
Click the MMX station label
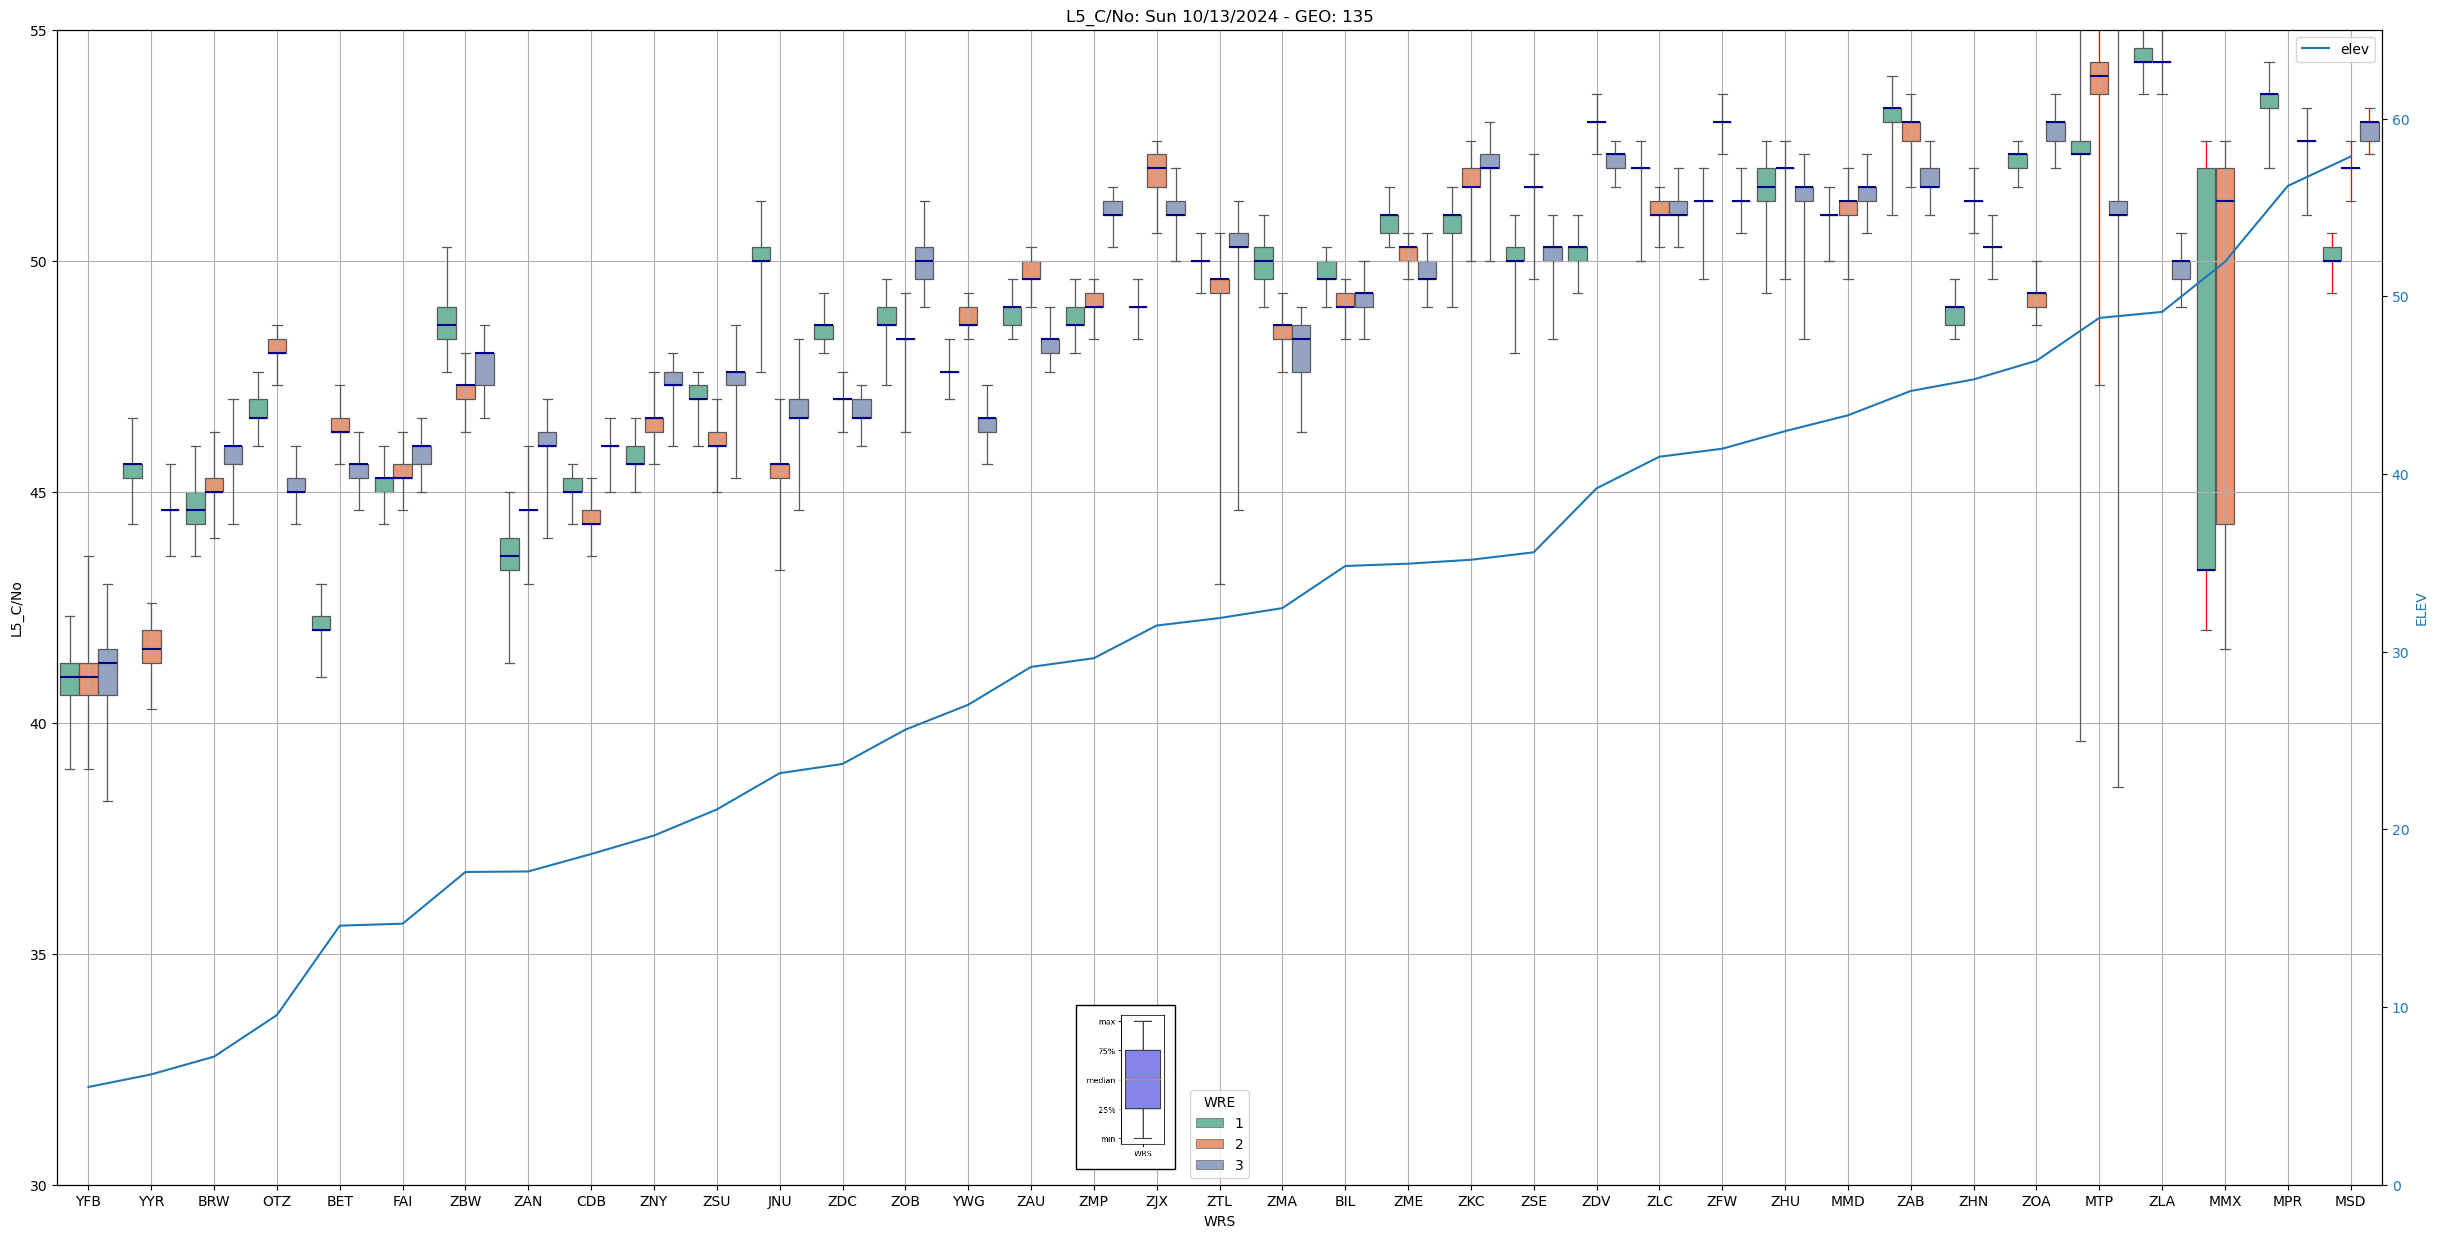point(2225,1201)
